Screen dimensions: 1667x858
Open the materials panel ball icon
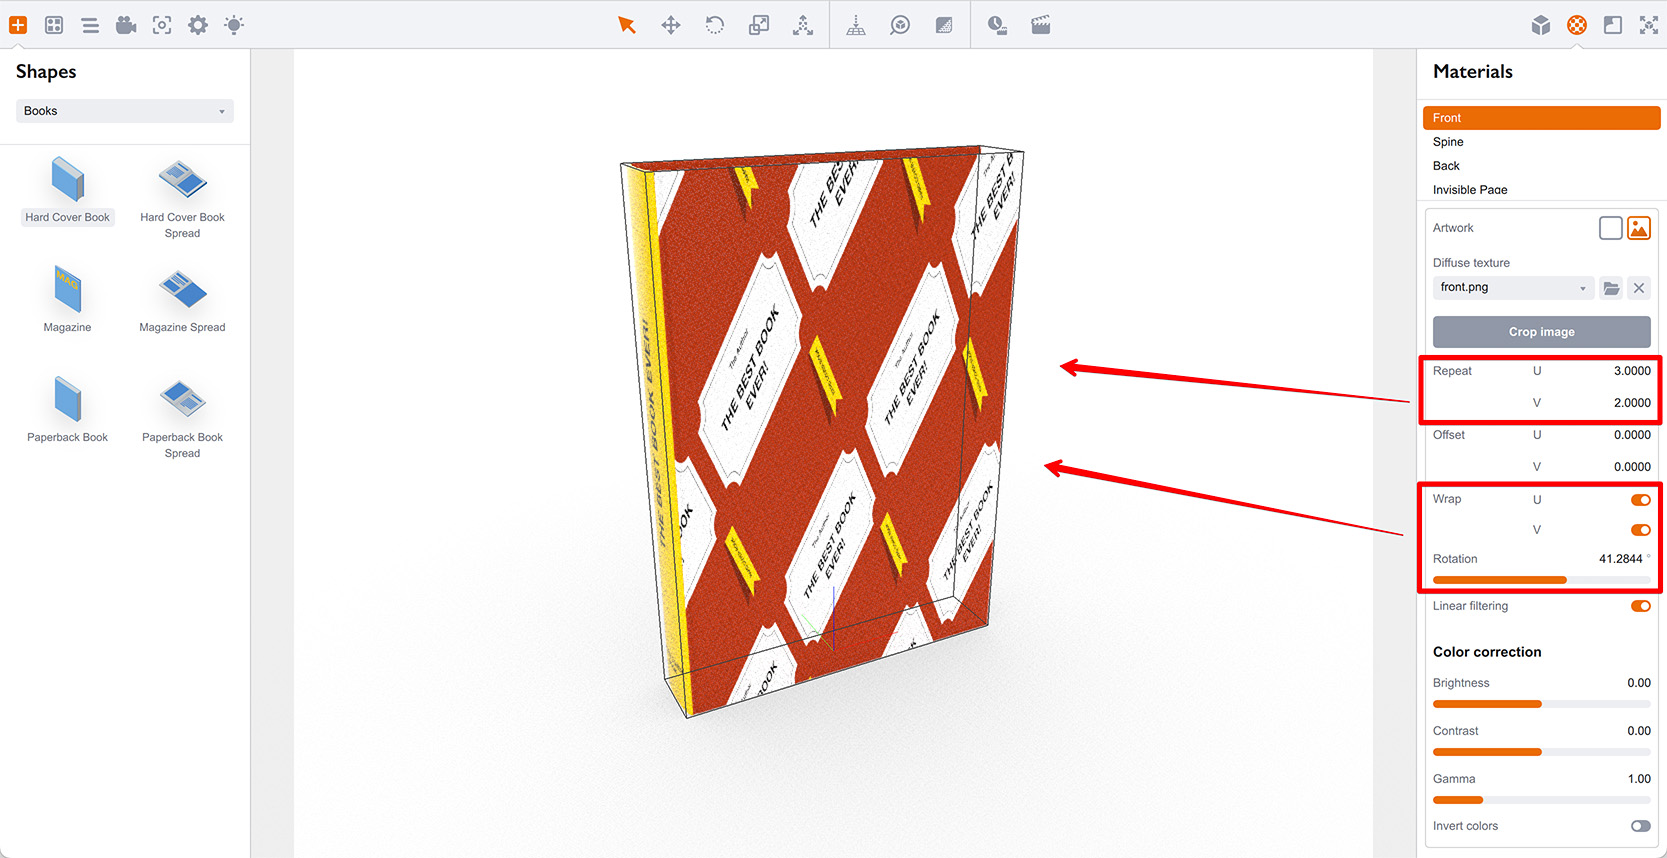(x=1577, y=25)
